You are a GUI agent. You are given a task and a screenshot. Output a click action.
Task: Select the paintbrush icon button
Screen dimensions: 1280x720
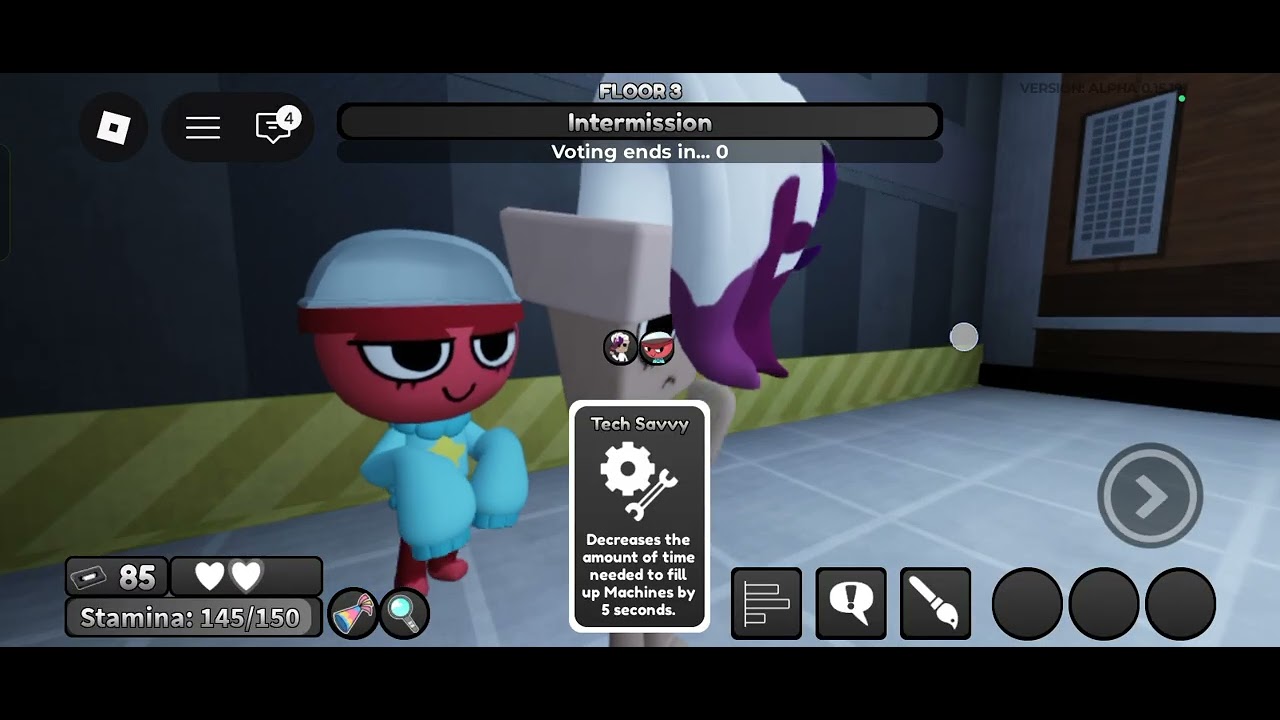pos(935,603)
